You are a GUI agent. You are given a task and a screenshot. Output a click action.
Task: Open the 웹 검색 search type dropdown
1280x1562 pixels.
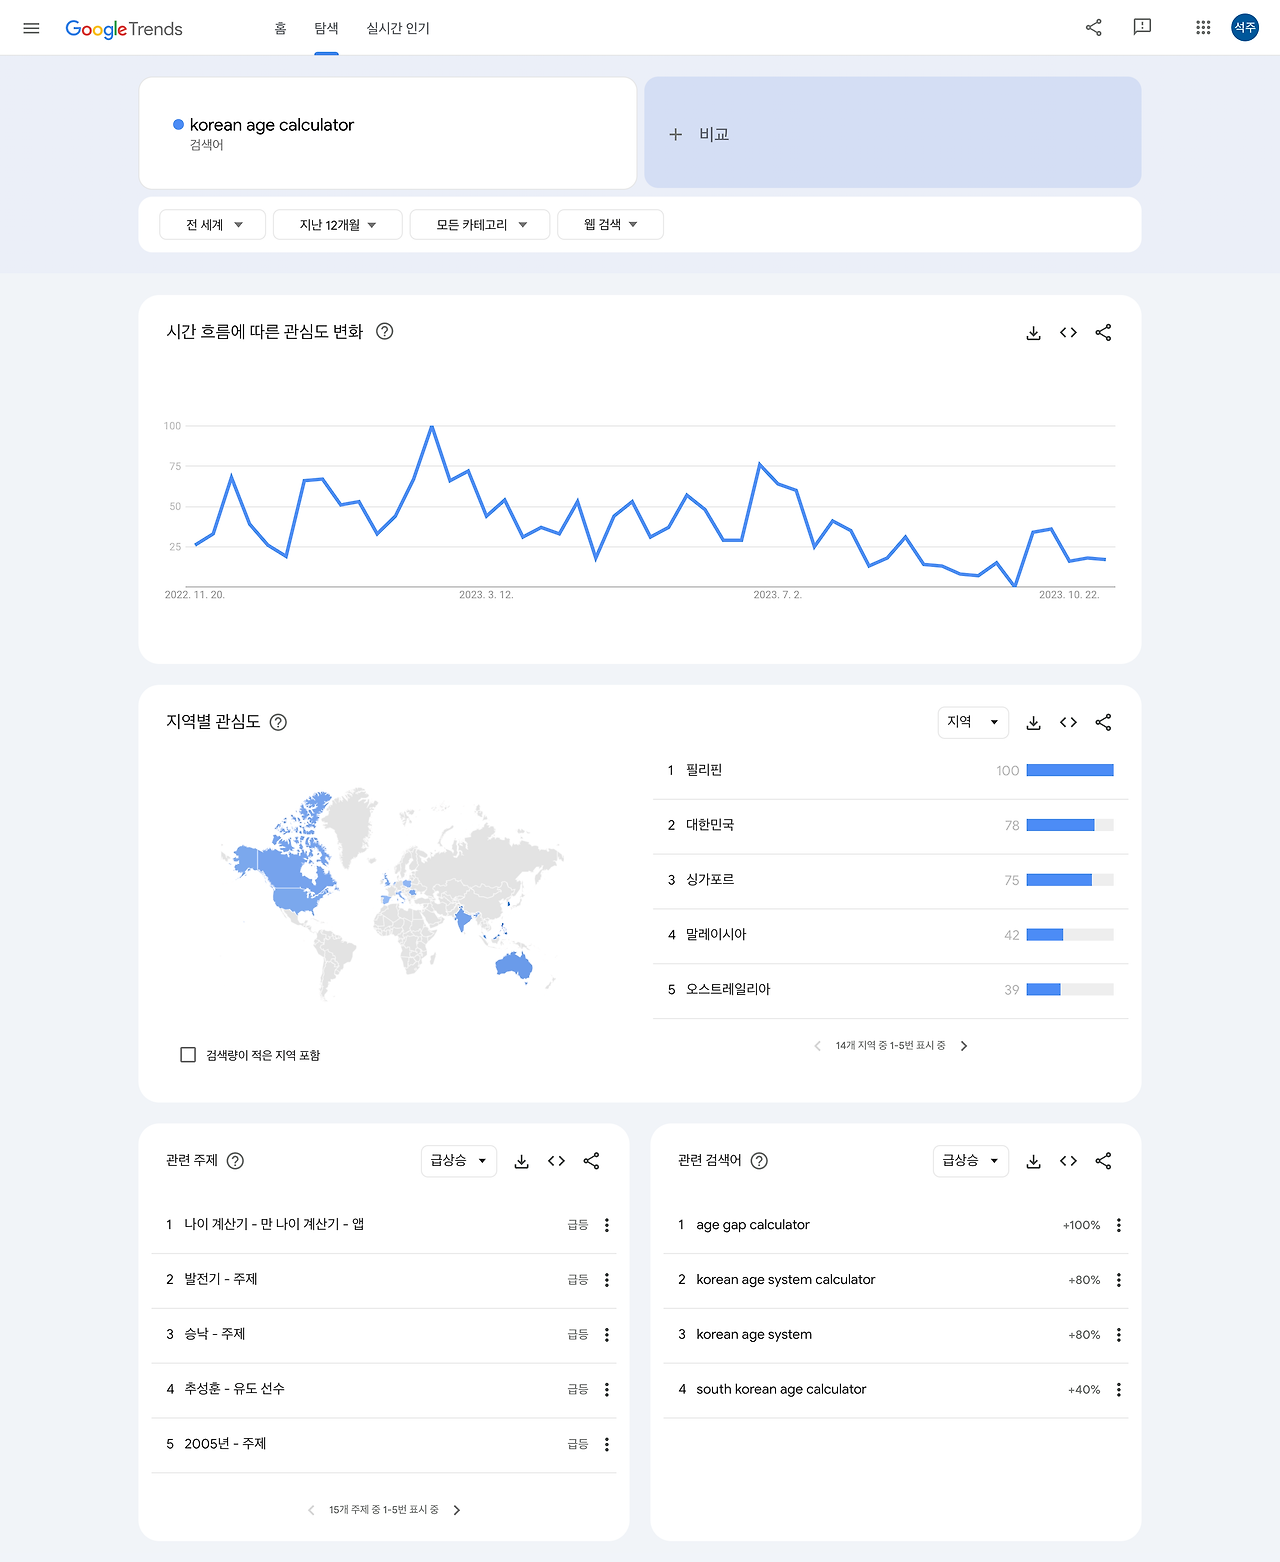(x=610, y=225)
